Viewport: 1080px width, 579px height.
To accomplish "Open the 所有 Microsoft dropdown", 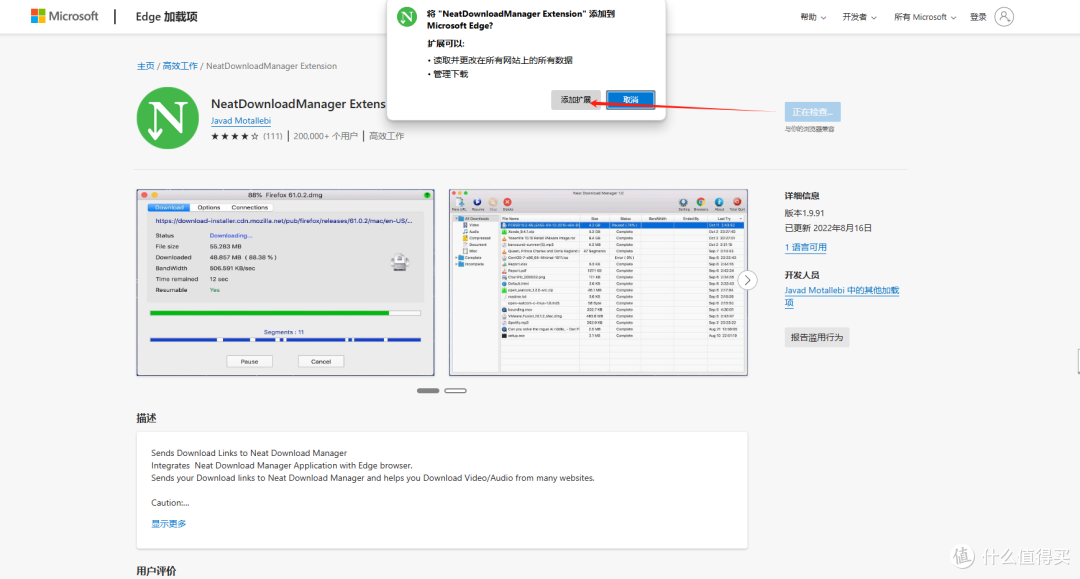I will (x=924, y=17).
